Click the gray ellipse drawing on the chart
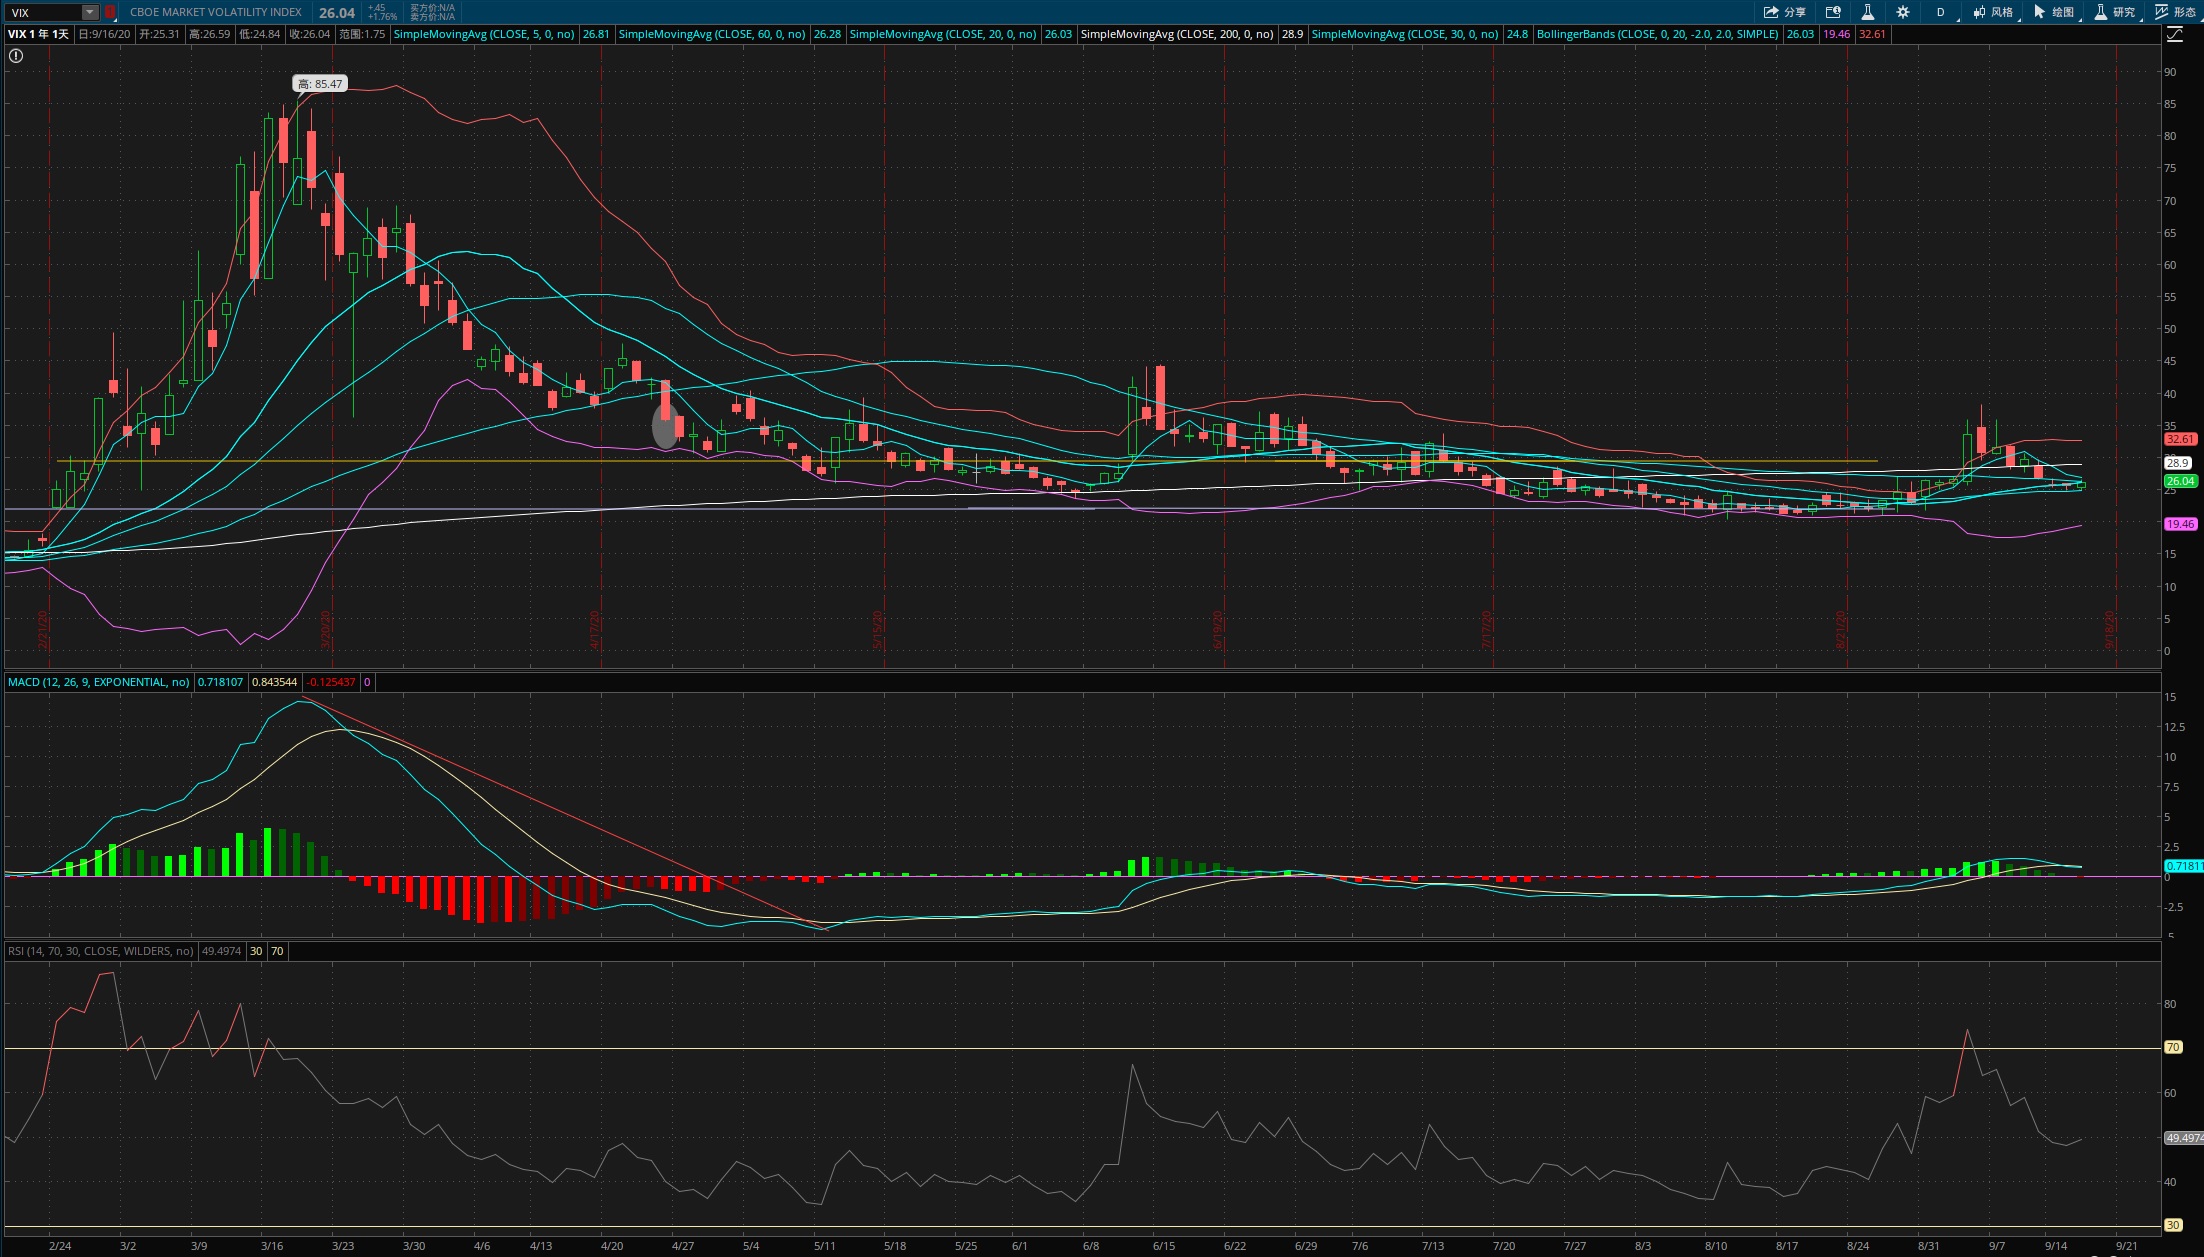This screenshot has height=1257, width=2204. pos(665,427)
